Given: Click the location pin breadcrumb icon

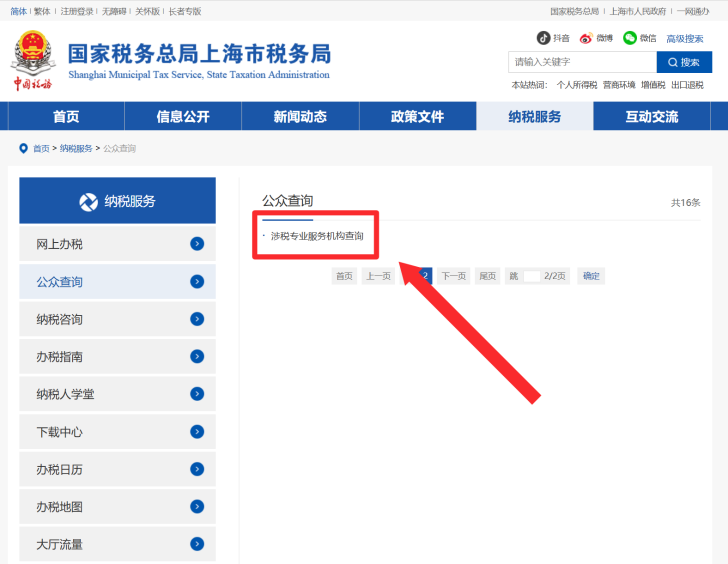Looking at the screenshot, I should pyautogui.click(x=23, y=148).
